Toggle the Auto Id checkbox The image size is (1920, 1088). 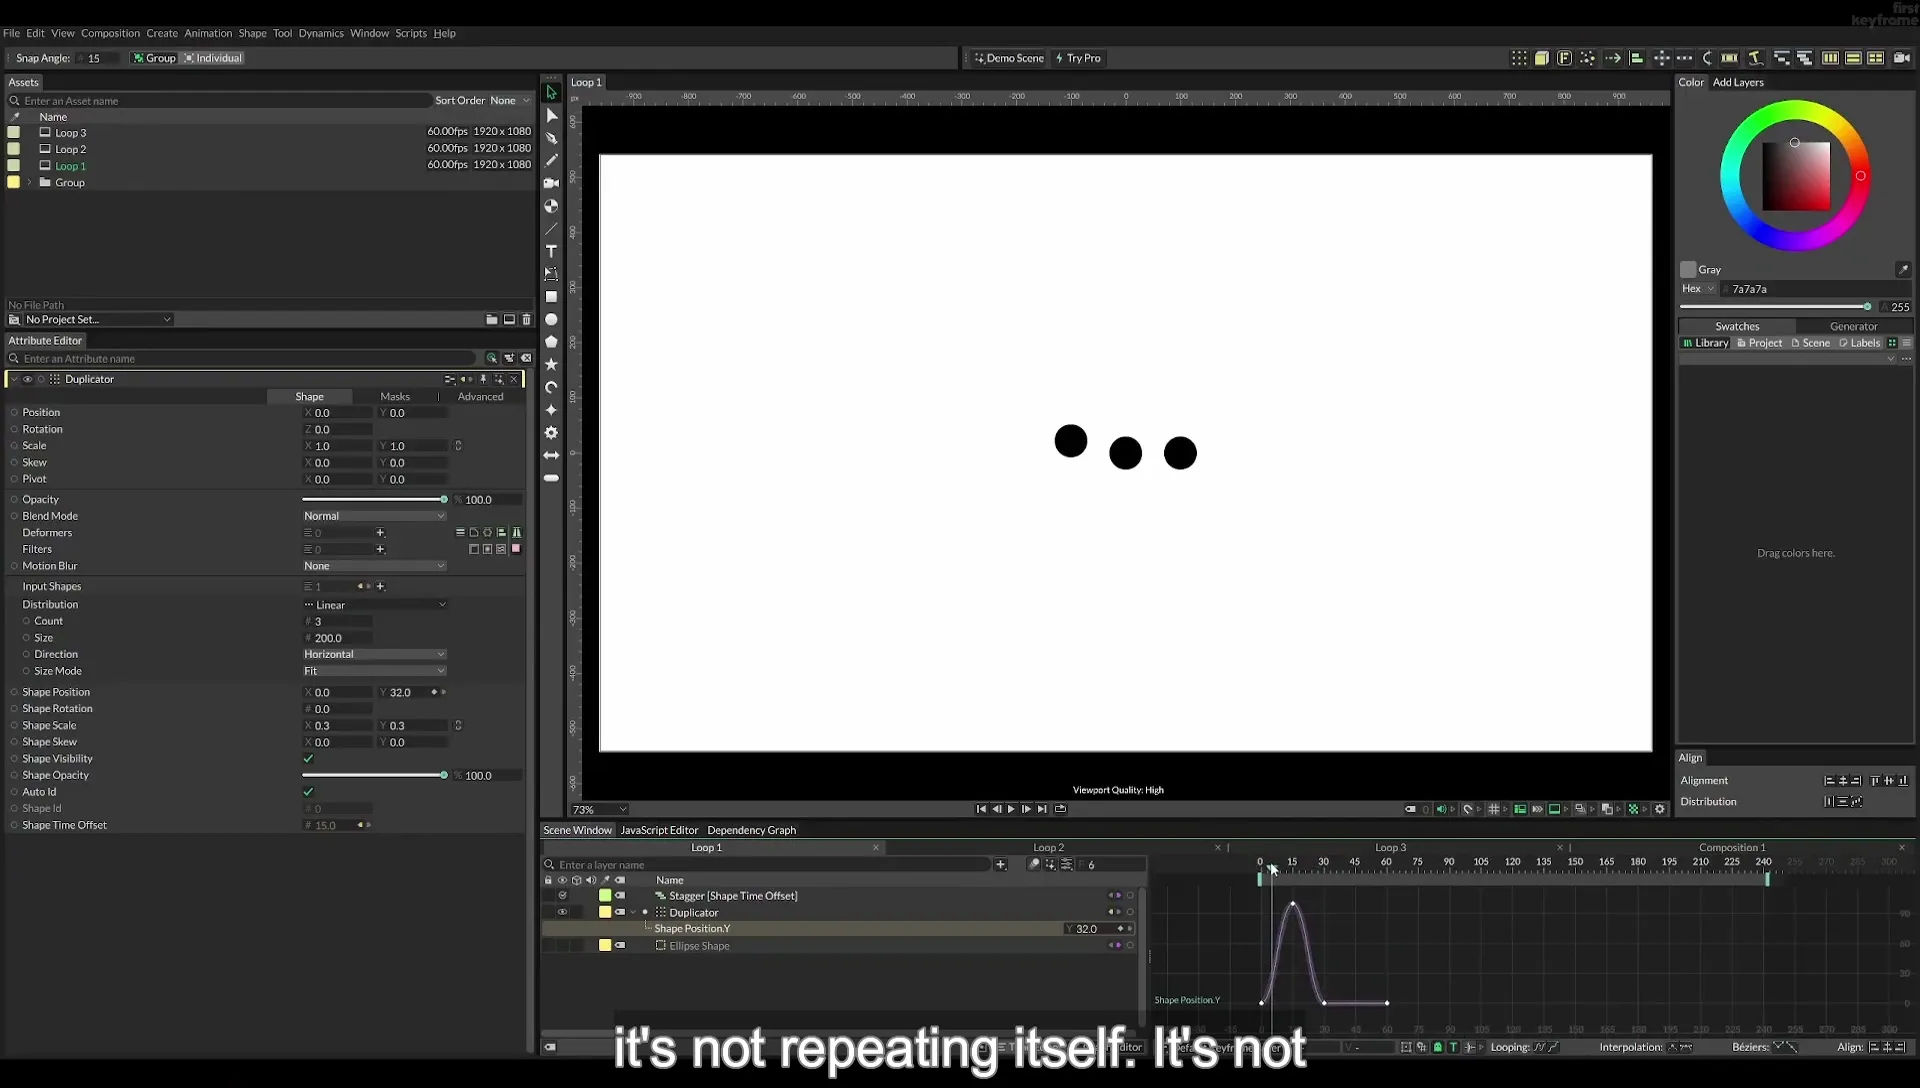tap(309, 792)
